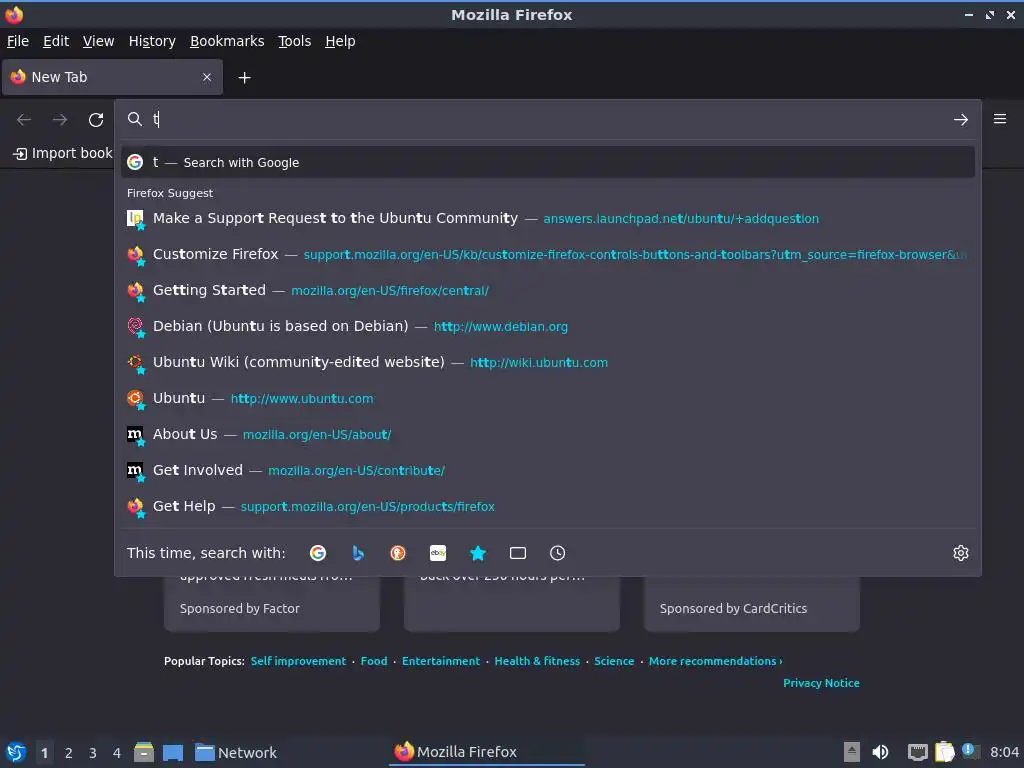This screenshot has width=1024, height=768.
Task: Click the network connection tray icon
Action: tap(918, 752)
